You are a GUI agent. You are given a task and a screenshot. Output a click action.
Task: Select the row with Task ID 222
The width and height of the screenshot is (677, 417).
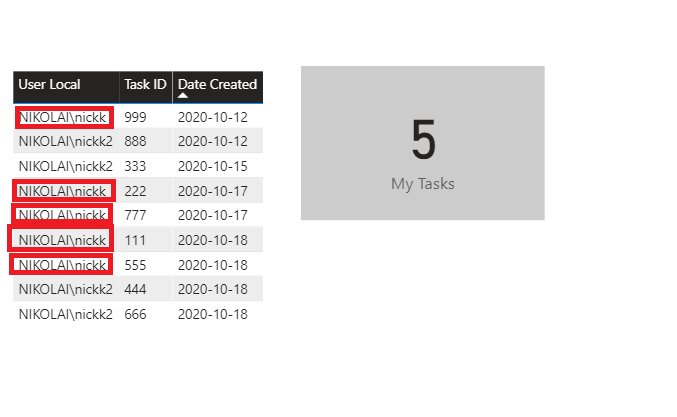138,191
